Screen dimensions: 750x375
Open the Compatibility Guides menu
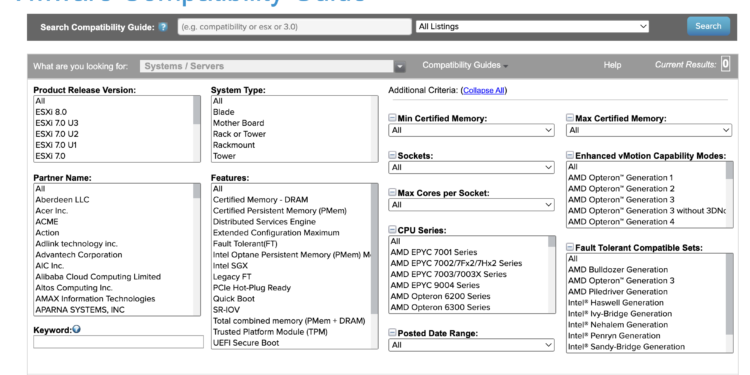[x=465, y=65]
